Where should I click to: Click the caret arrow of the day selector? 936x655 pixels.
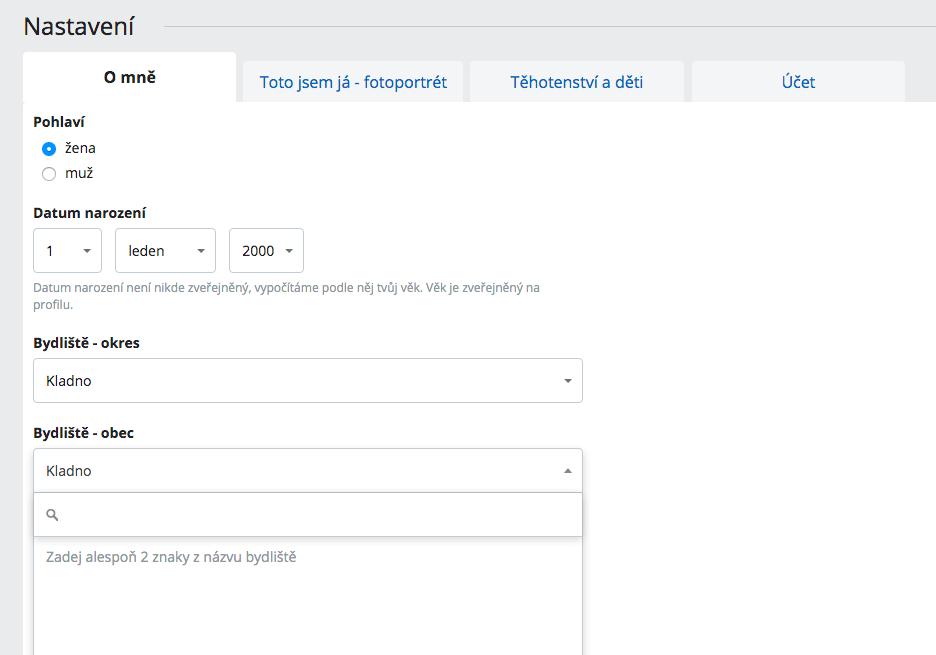(87, 251)
